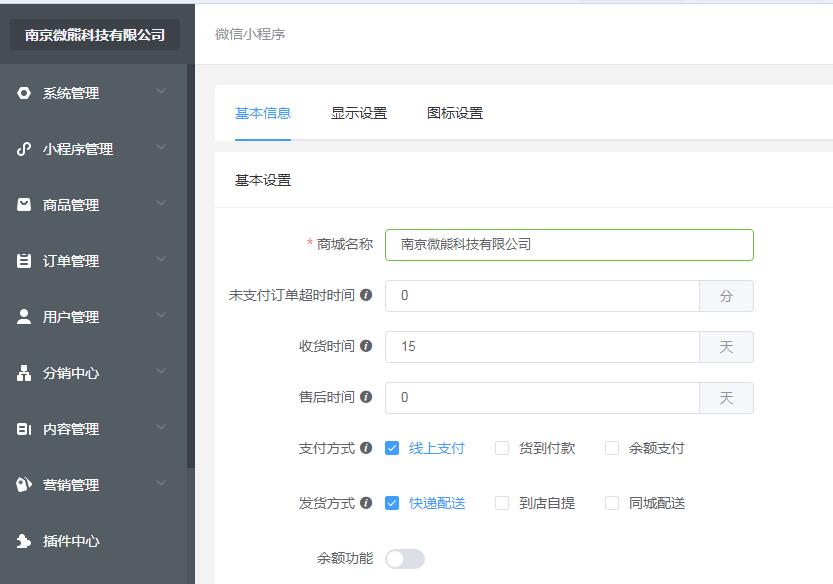Click the 分 unit suffix
The height and width of the screenshot is (584, 833).
pyautogui.click(x=726, y=295)
